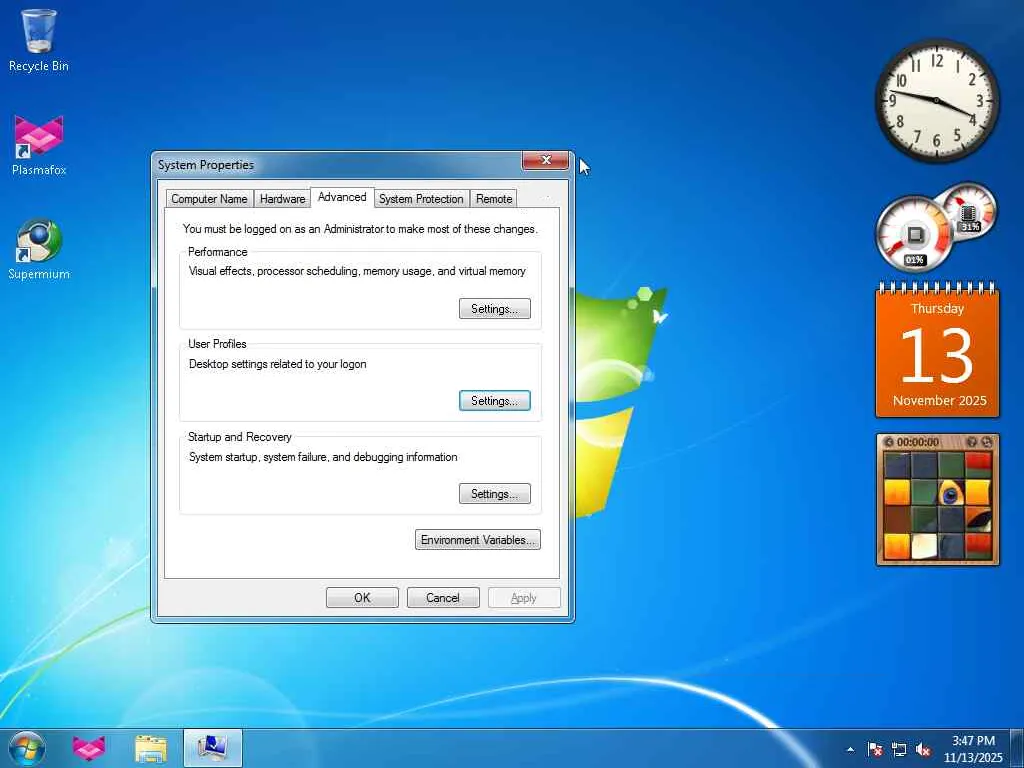Select the Supermium desktop shortcut
This screenshot has width=1024, height=768.
pos(39,249)
